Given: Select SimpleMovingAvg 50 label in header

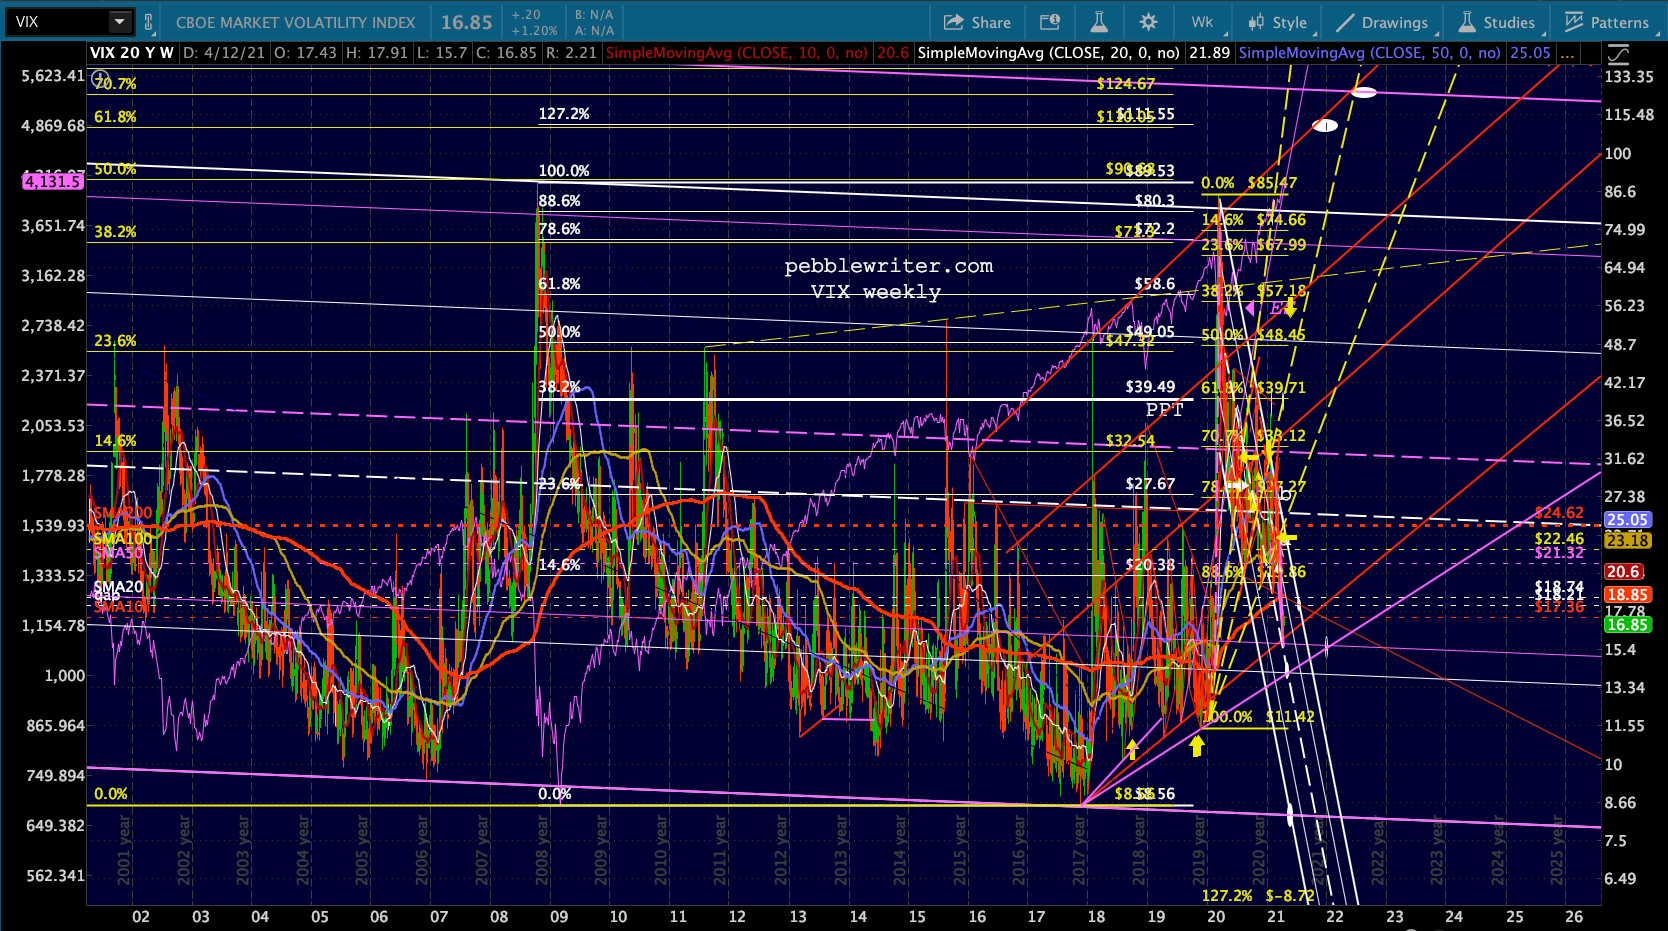Looking at the screenshot, I should [x=1369, y=53].
